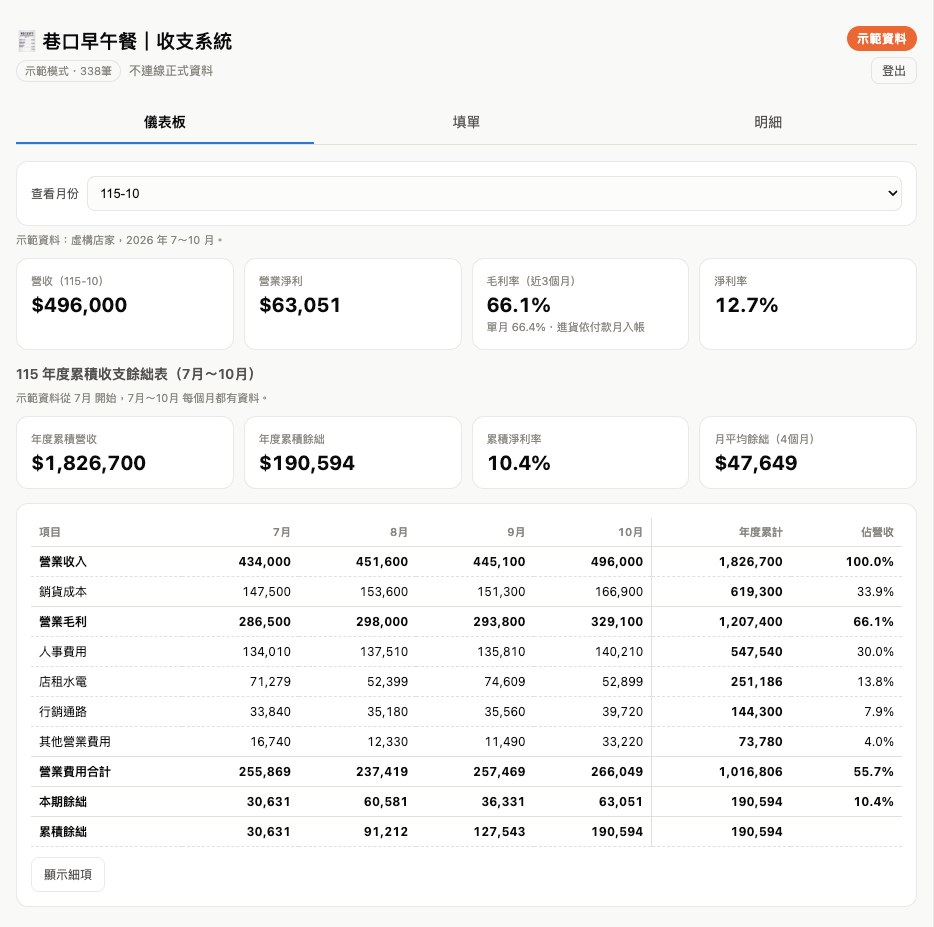Click the 淨利率 12.7% value
Viewport: 934px width, 927px height.
point(746,305)
